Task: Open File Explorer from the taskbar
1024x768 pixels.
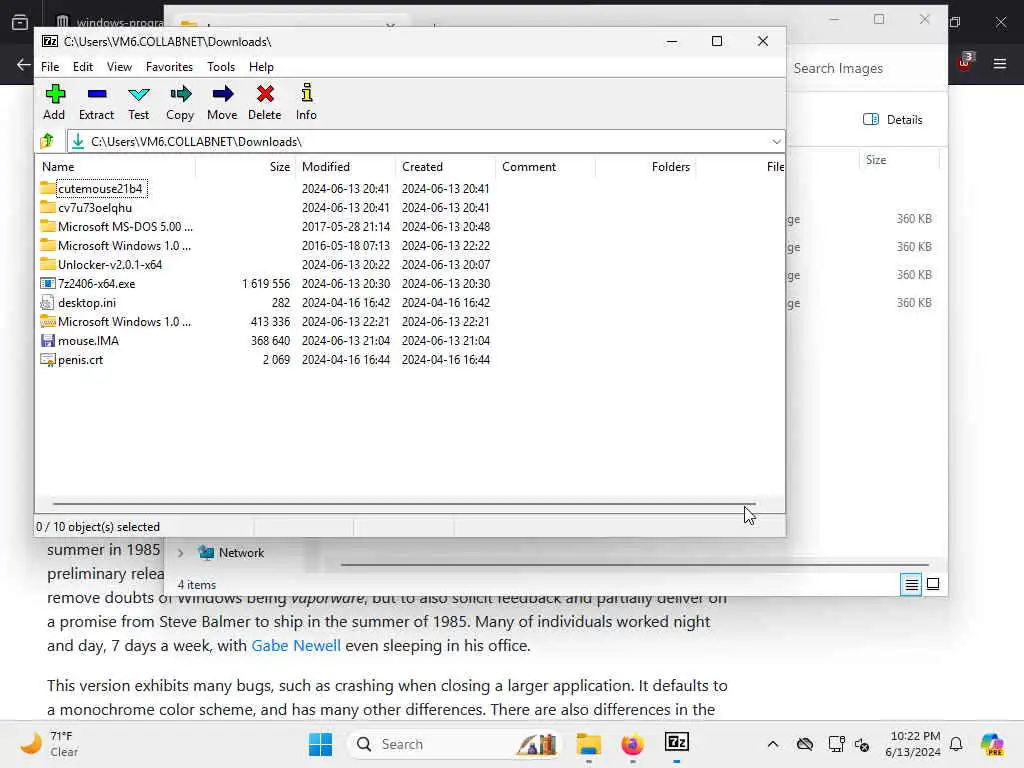Action: (588, 744)
